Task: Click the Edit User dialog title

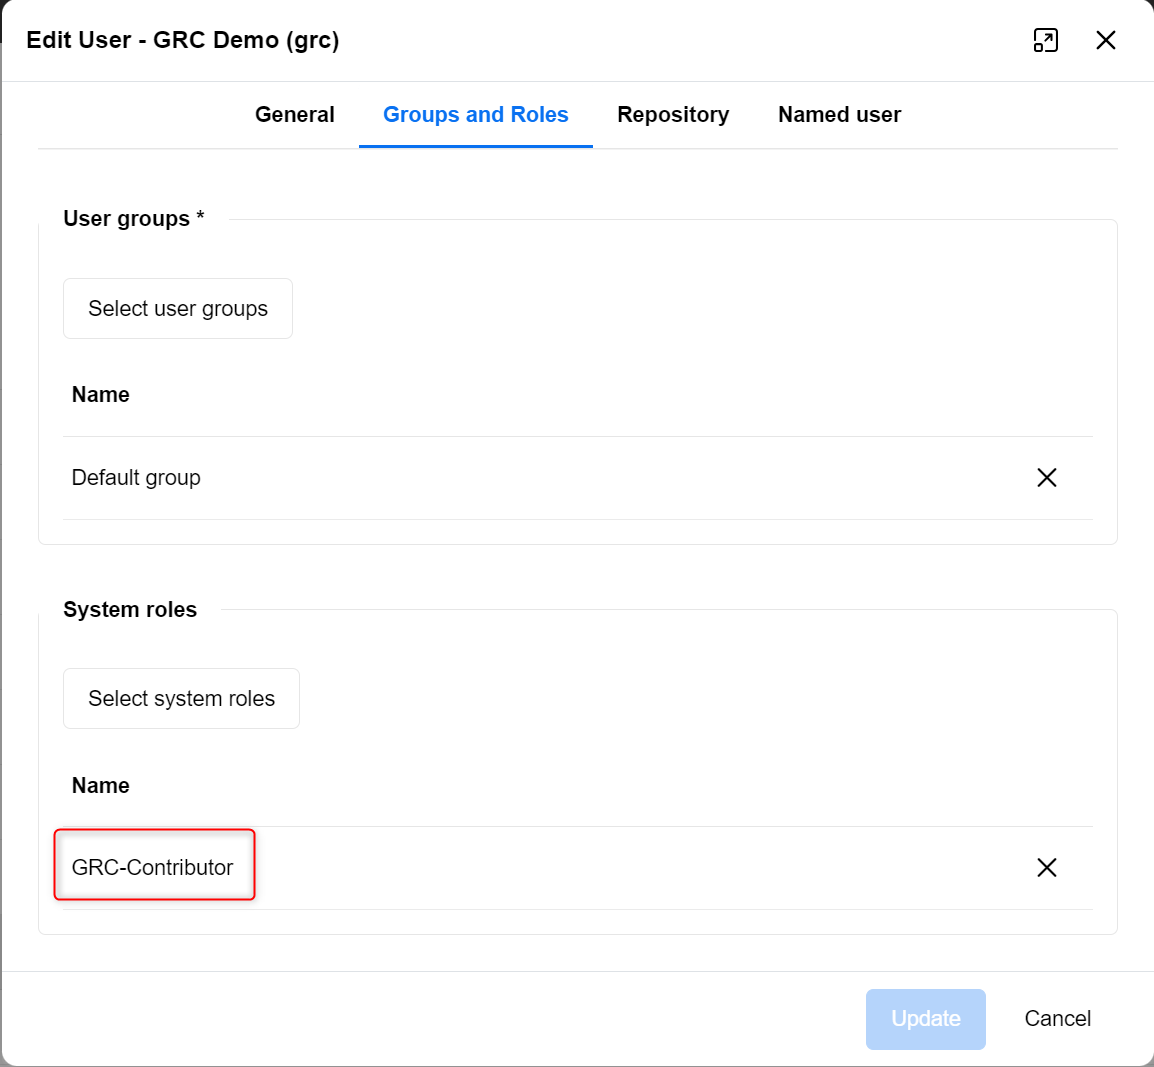Action: [x=183, y=40]
